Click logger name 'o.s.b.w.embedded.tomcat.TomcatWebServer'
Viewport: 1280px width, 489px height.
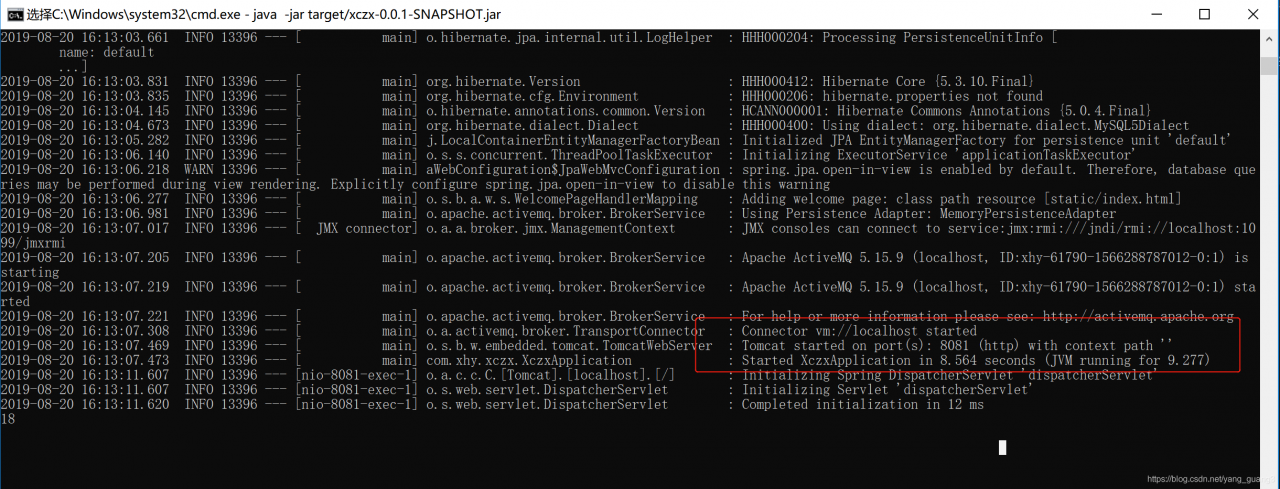[x=570, y=345]
